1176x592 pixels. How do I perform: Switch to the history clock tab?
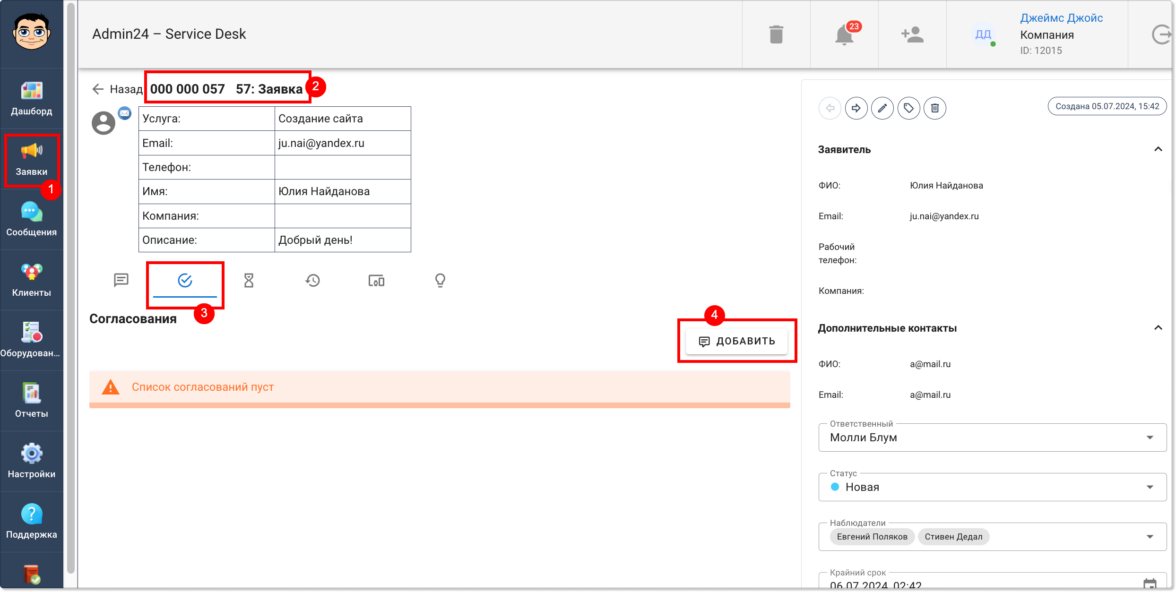tap(313, 280)
